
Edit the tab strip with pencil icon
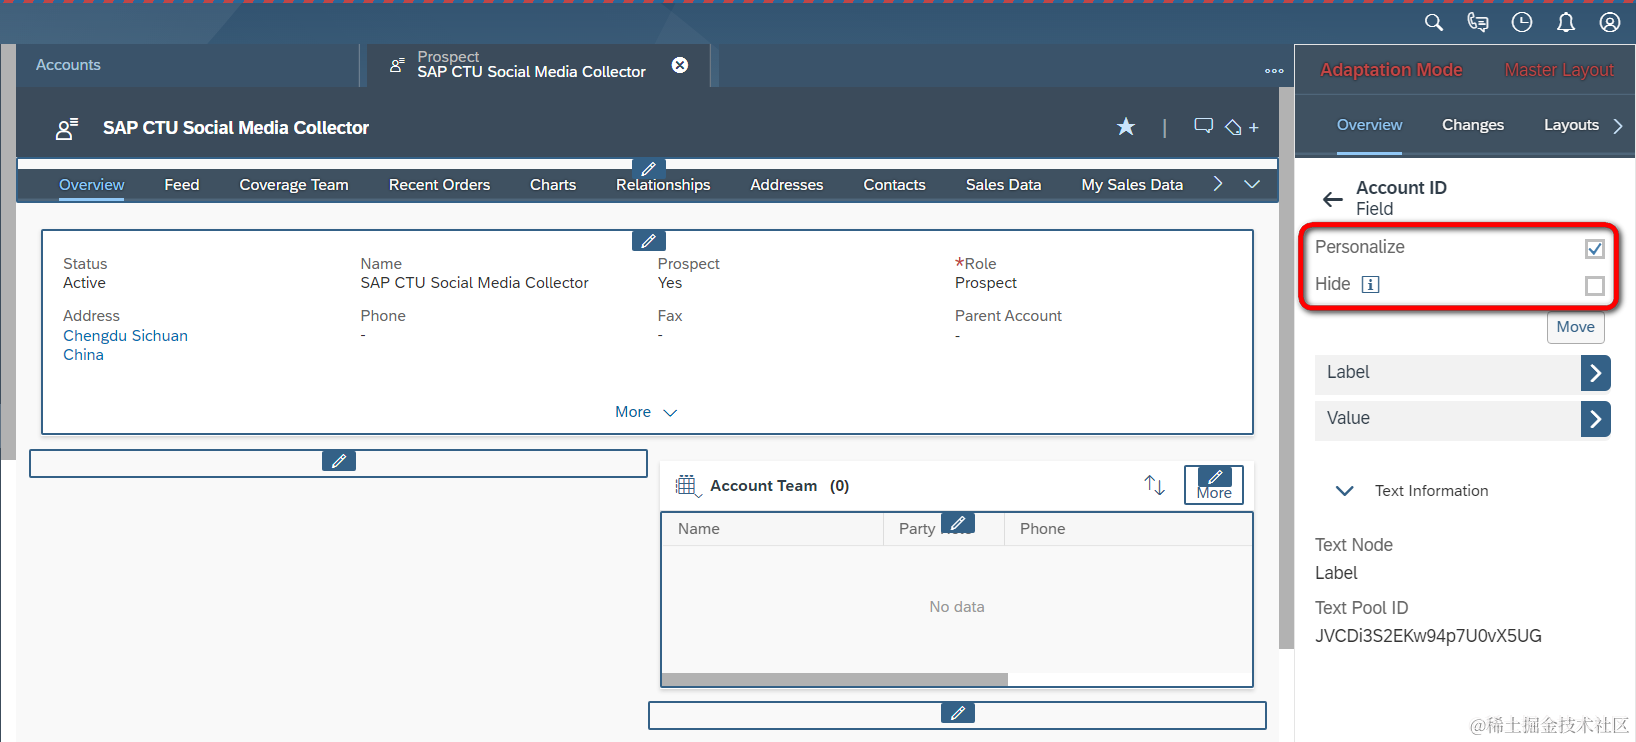649,168
